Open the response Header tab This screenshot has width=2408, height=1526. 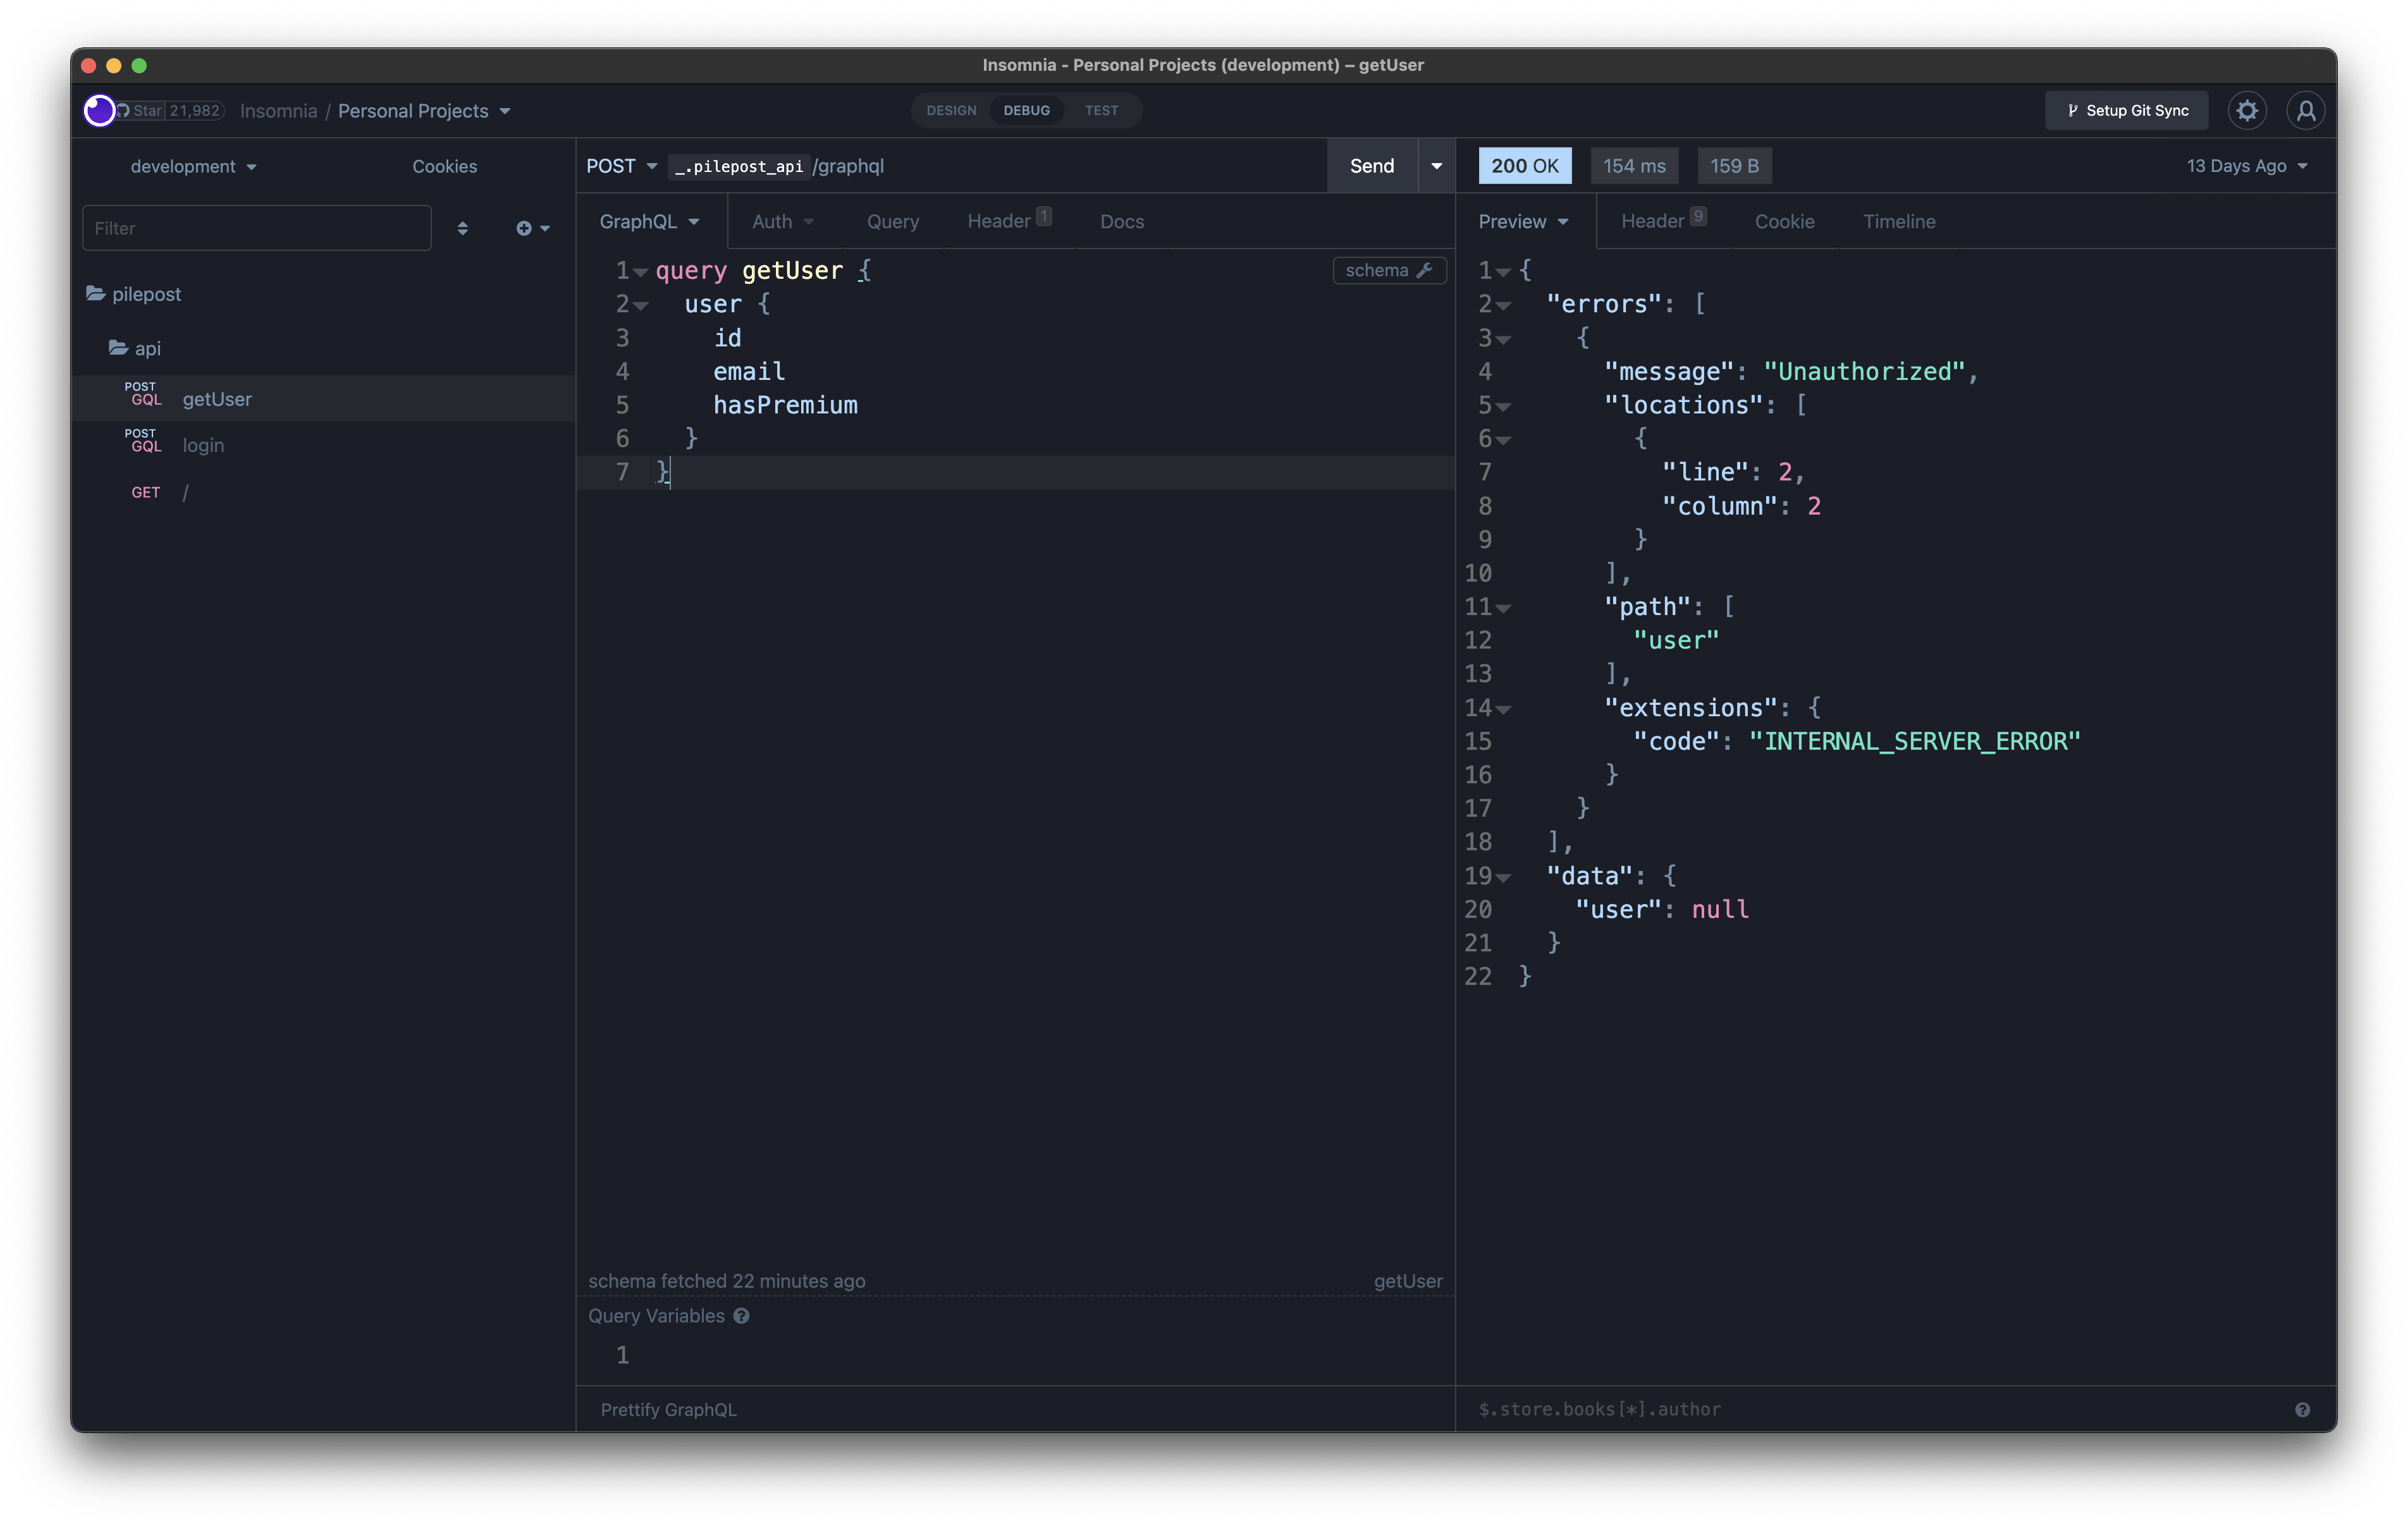click(x=1663, y=221)
